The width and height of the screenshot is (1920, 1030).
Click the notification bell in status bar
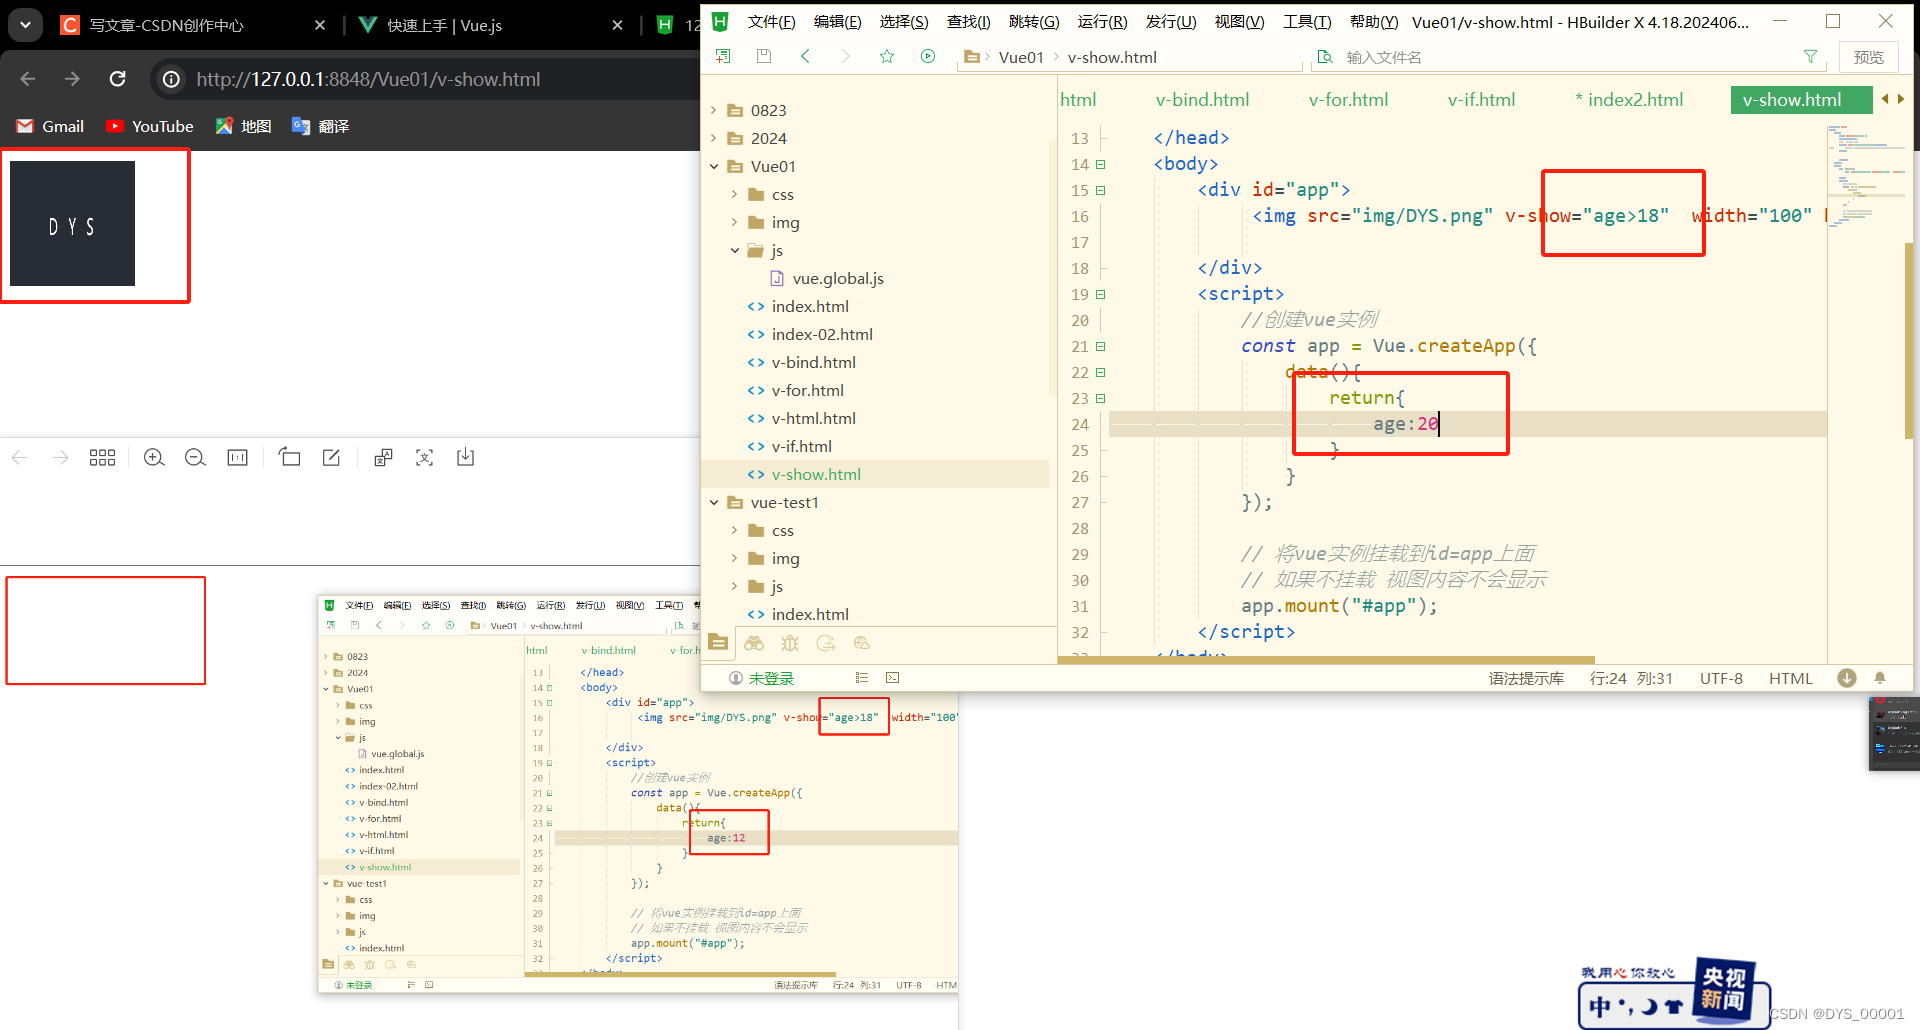click(x=1880, y=678)
